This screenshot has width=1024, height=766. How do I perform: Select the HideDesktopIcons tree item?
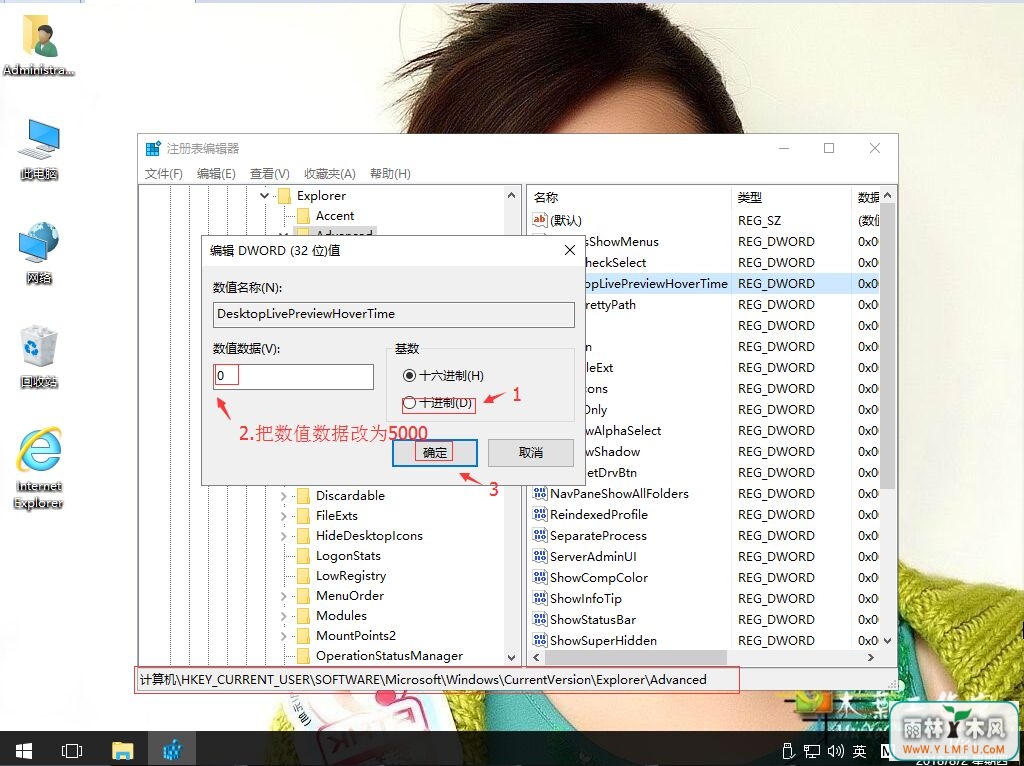[x=369, y=535]
